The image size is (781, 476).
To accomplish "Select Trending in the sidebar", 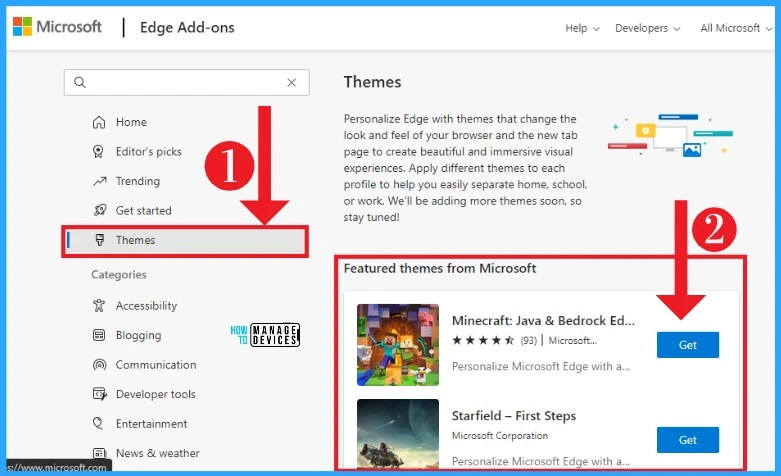I will point(137,181).
